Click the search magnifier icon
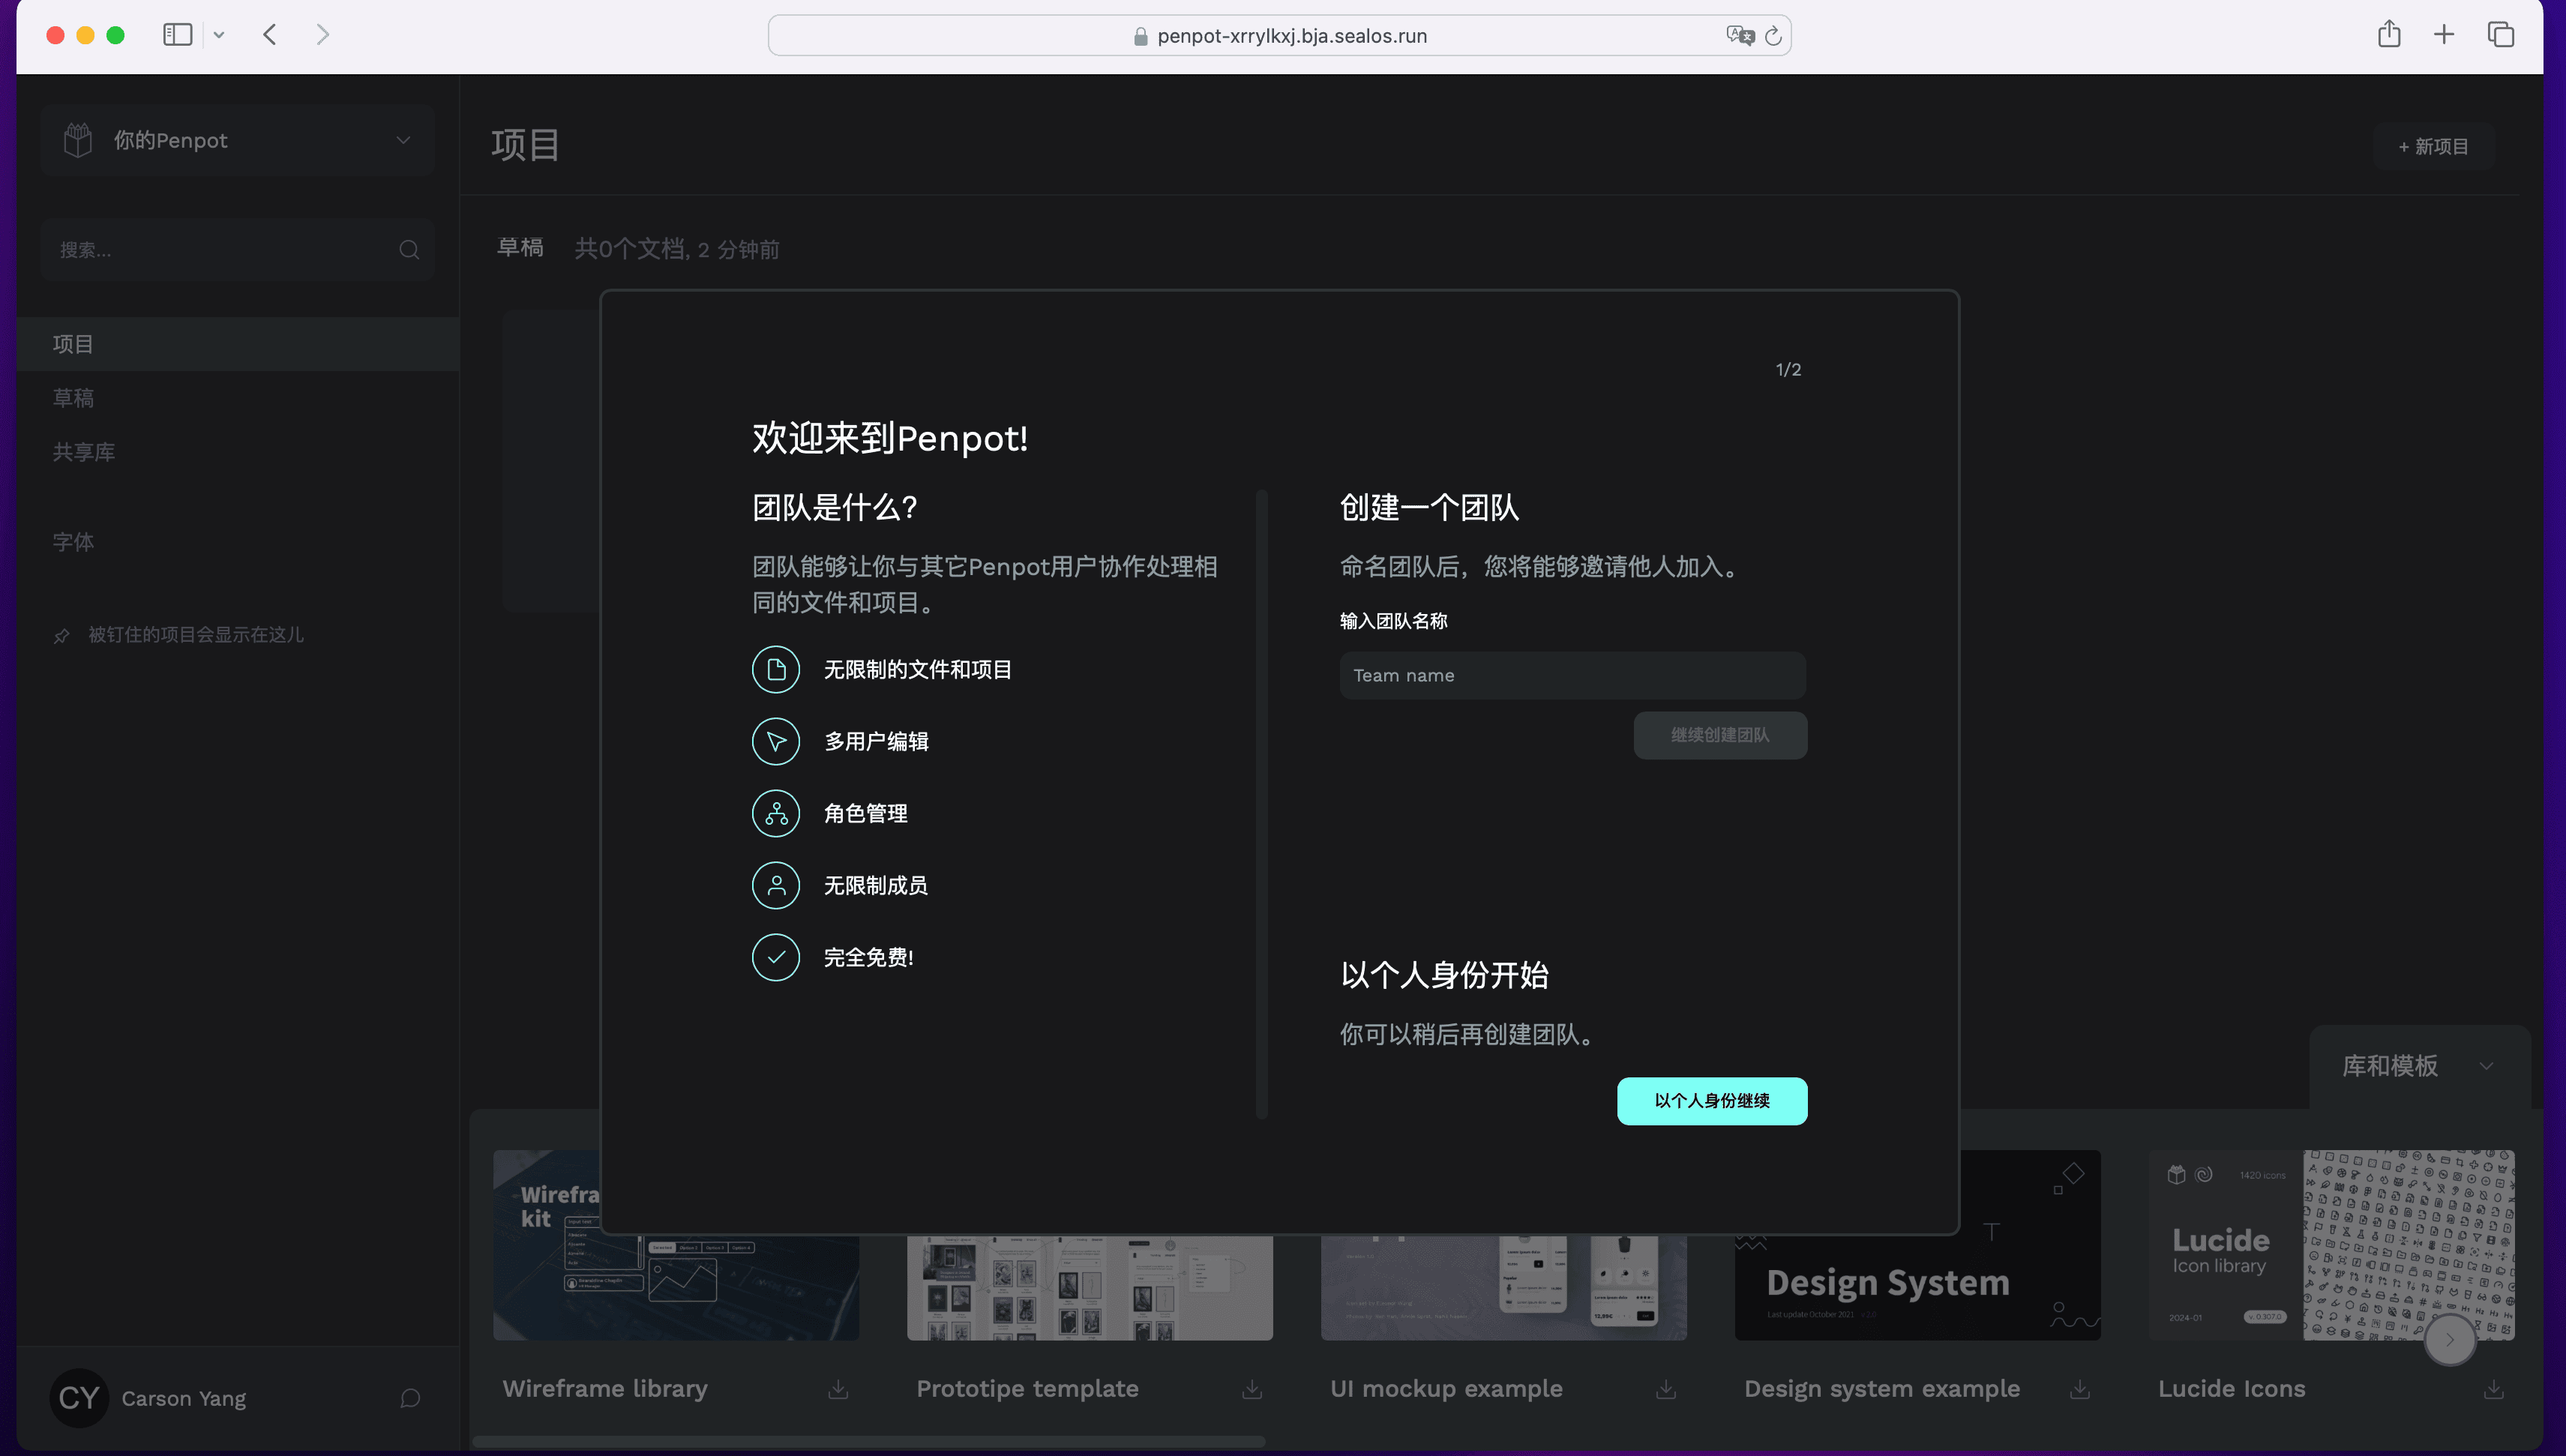 [409, 250]
